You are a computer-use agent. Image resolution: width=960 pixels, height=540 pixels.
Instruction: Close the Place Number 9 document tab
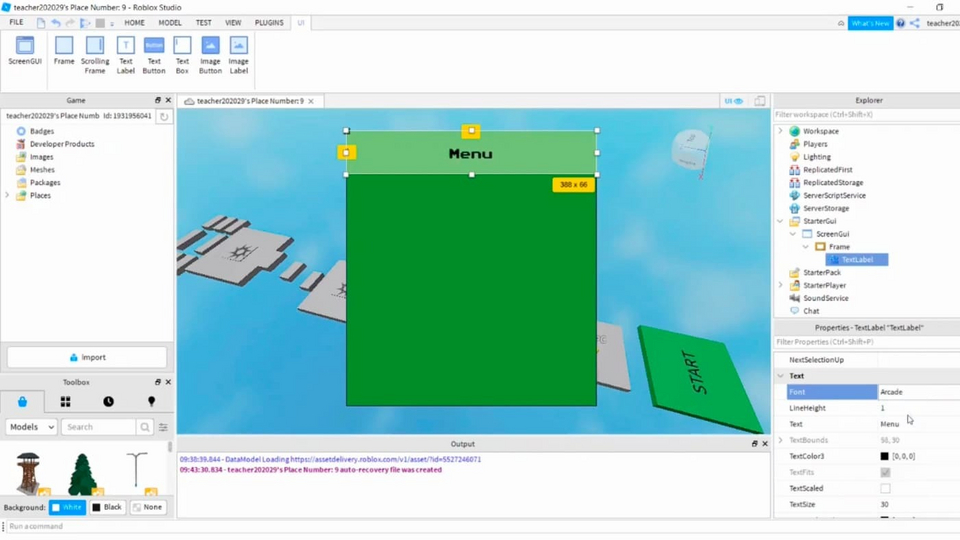click(x=311, y=101)
